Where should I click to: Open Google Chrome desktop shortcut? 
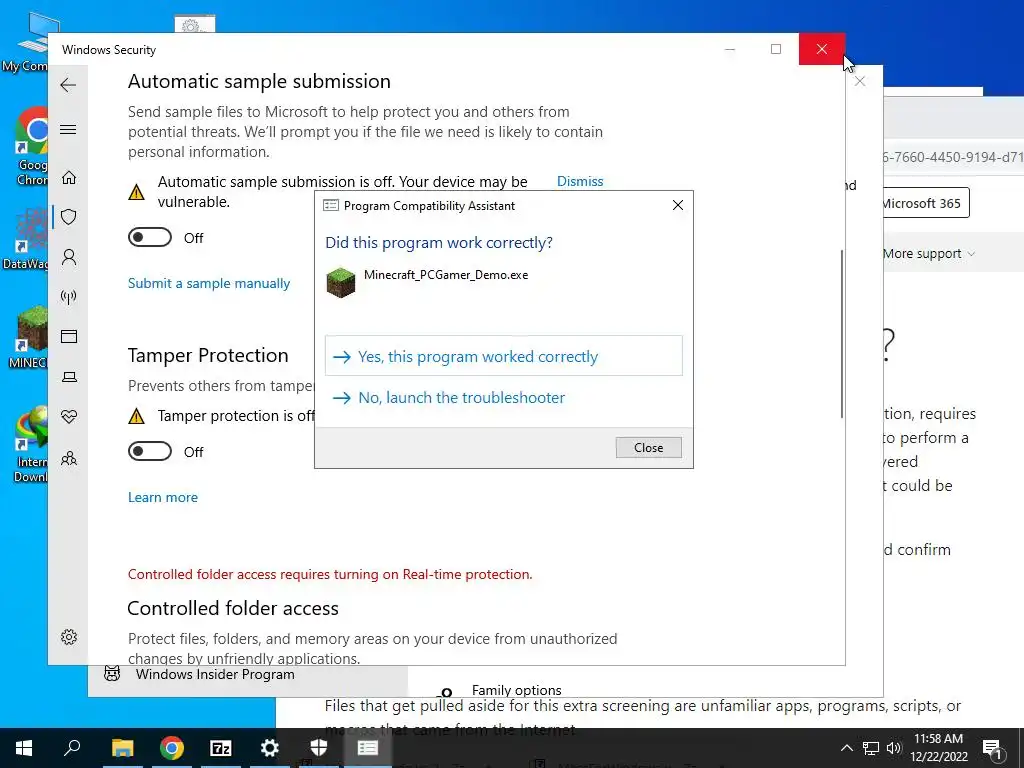pyautogui.click(x=31, y=147)
